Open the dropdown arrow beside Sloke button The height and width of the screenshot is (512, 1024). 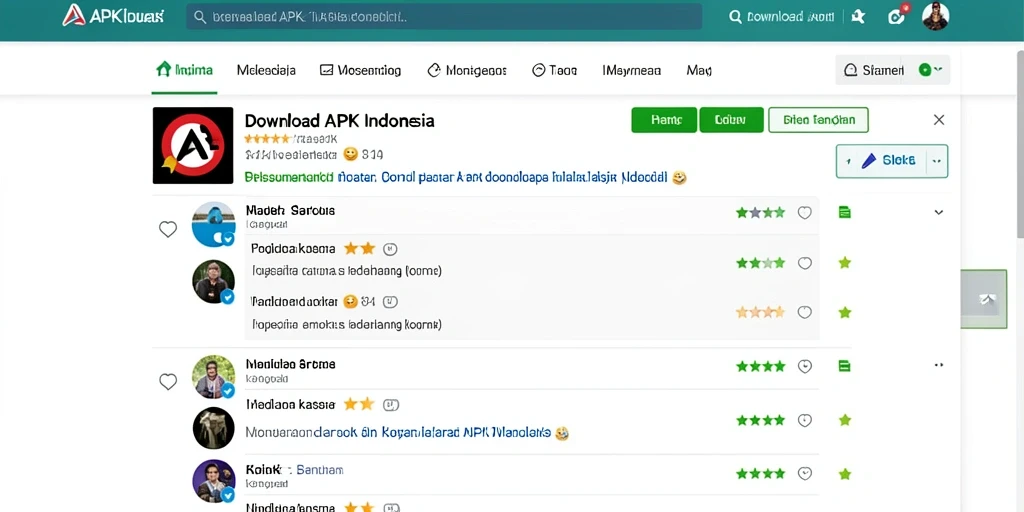pyautogui.click(x=937, y=161)
